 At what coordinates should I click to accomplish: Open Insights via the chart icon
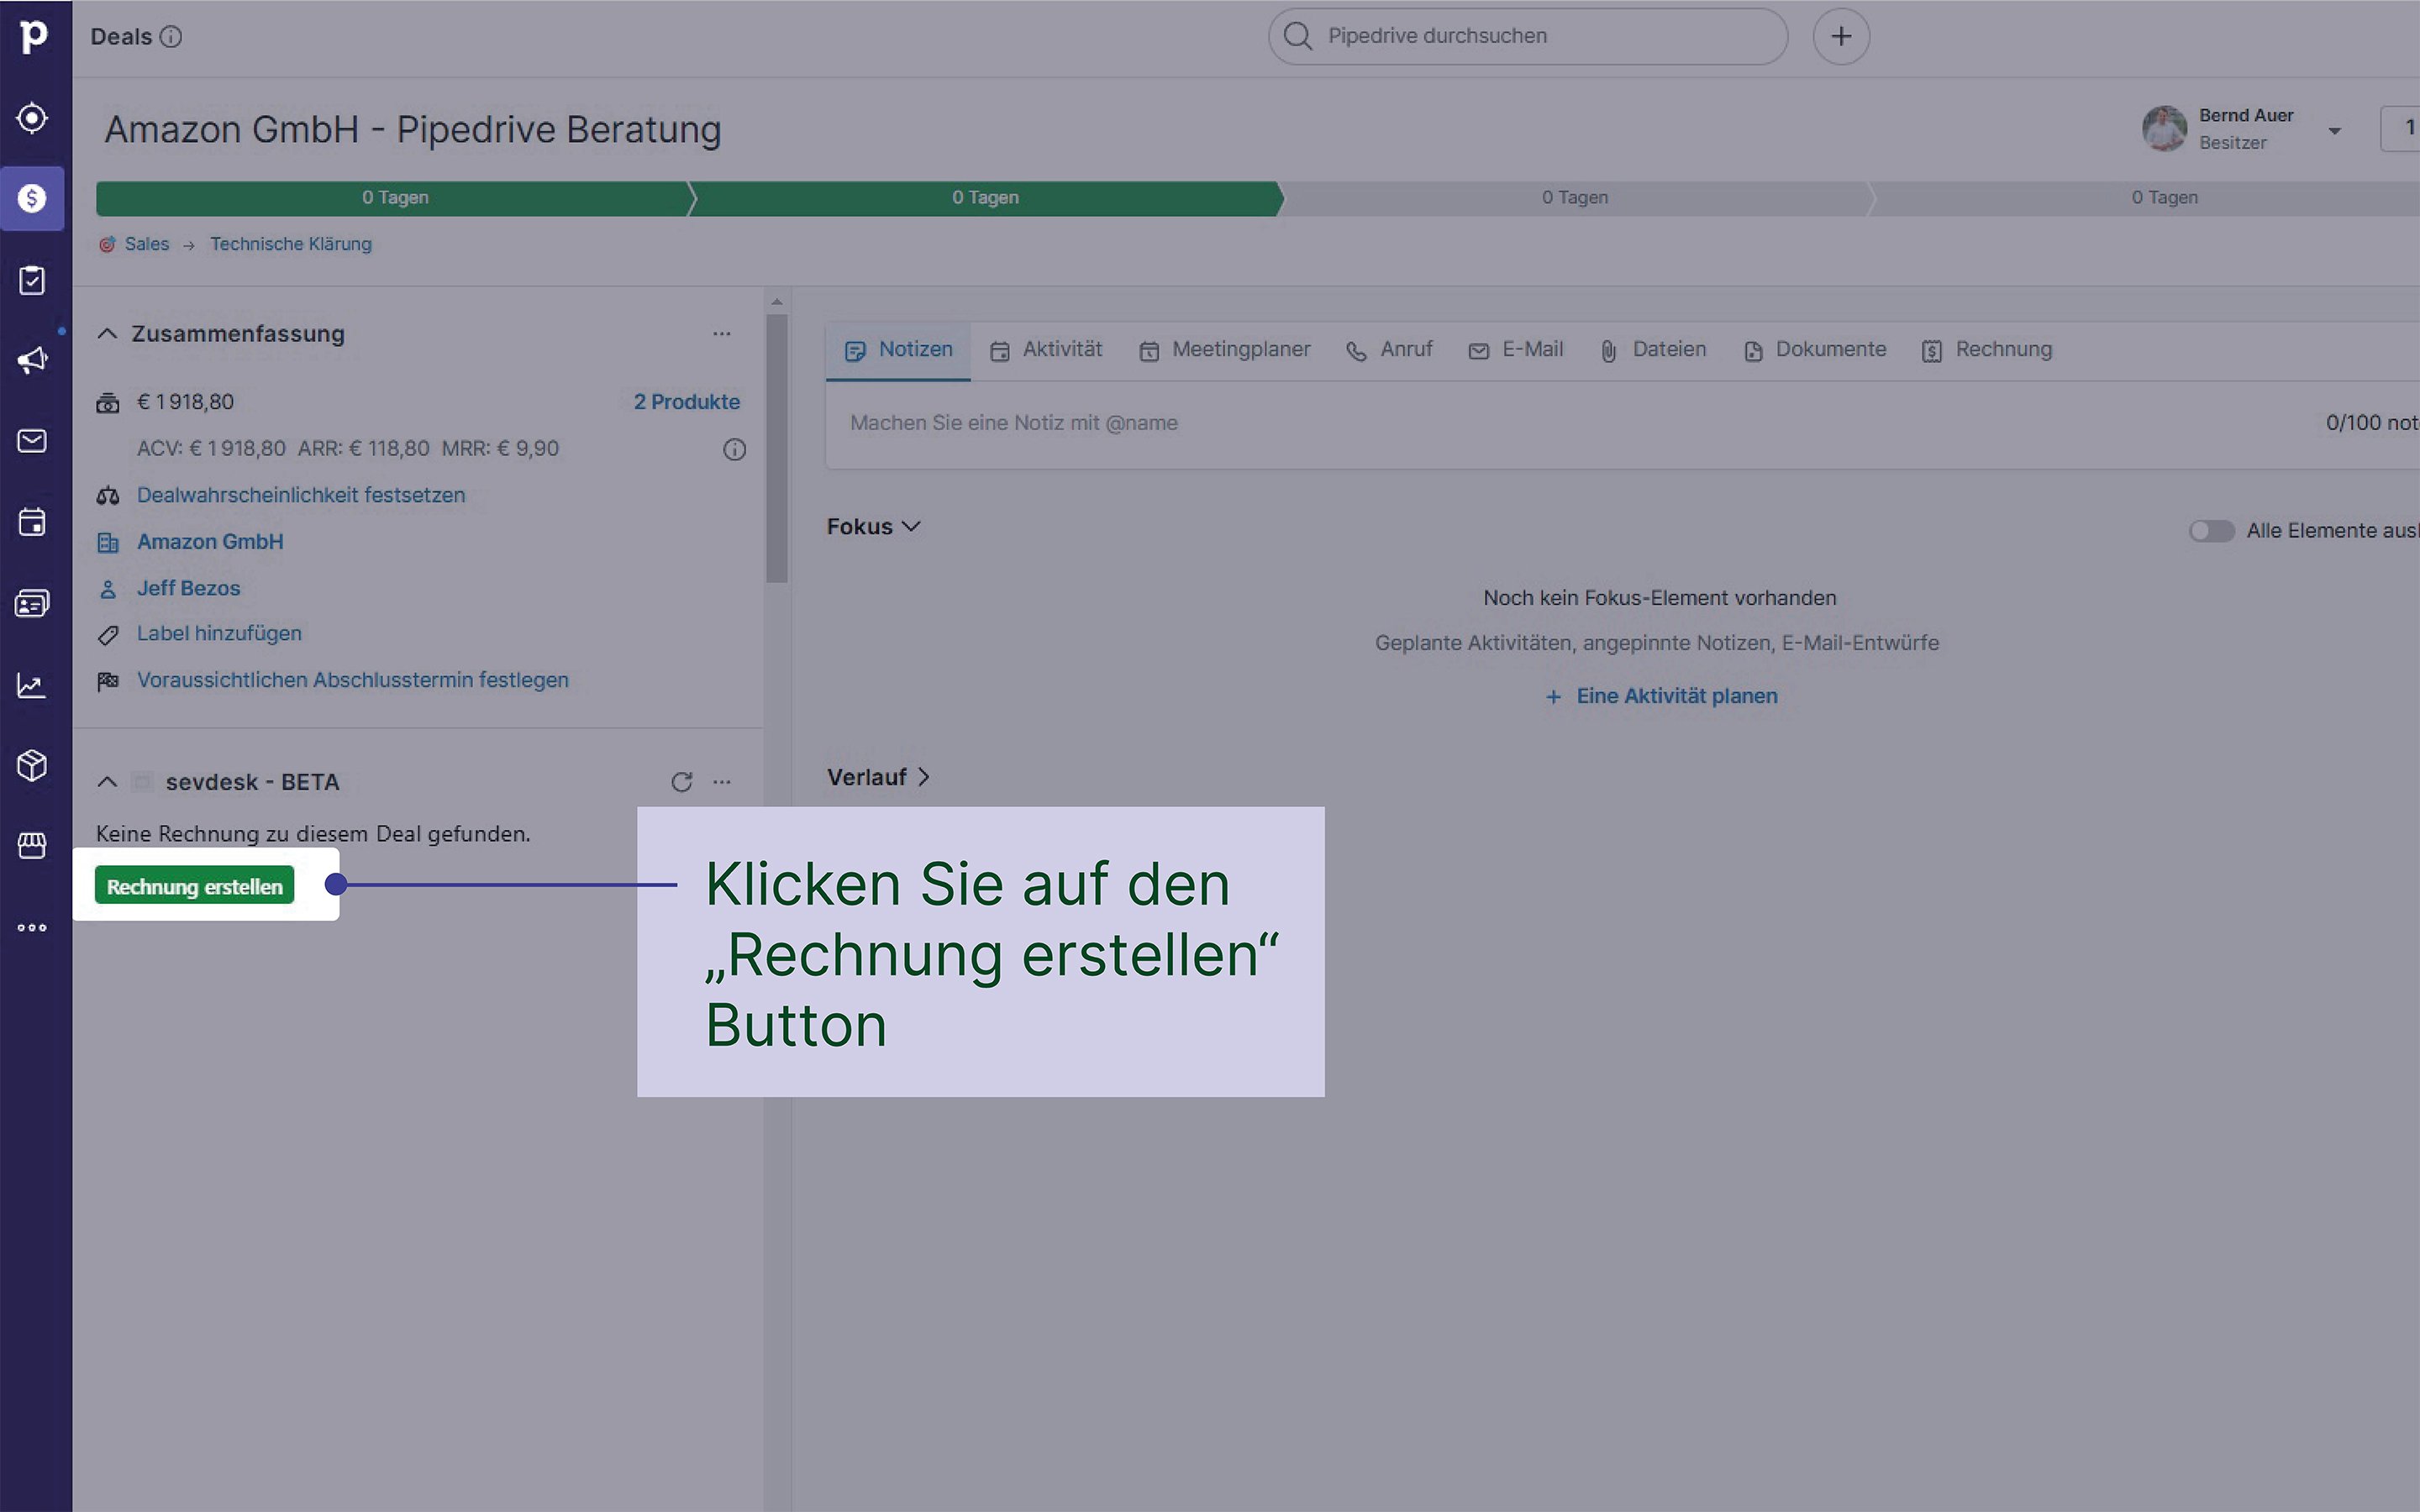[x=32, y=686]
